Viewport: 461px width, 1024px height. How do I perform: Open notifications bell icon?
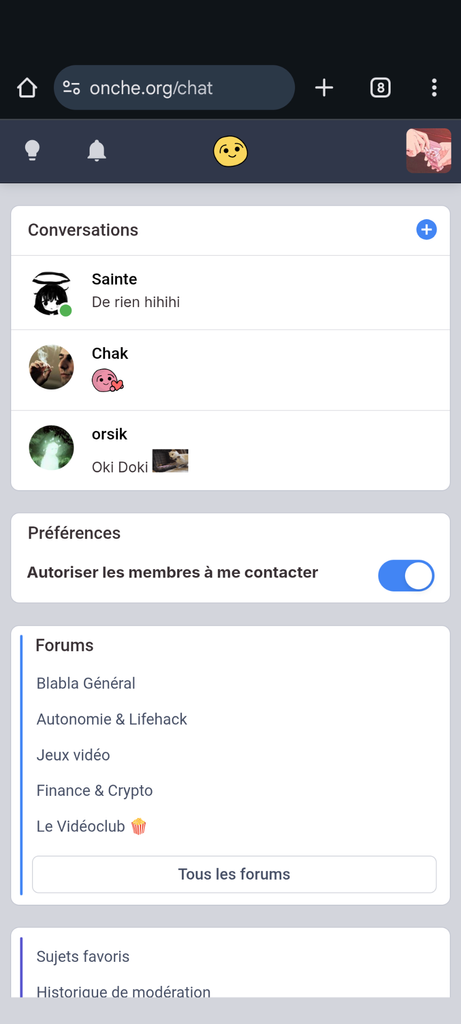tap(97, 151)
